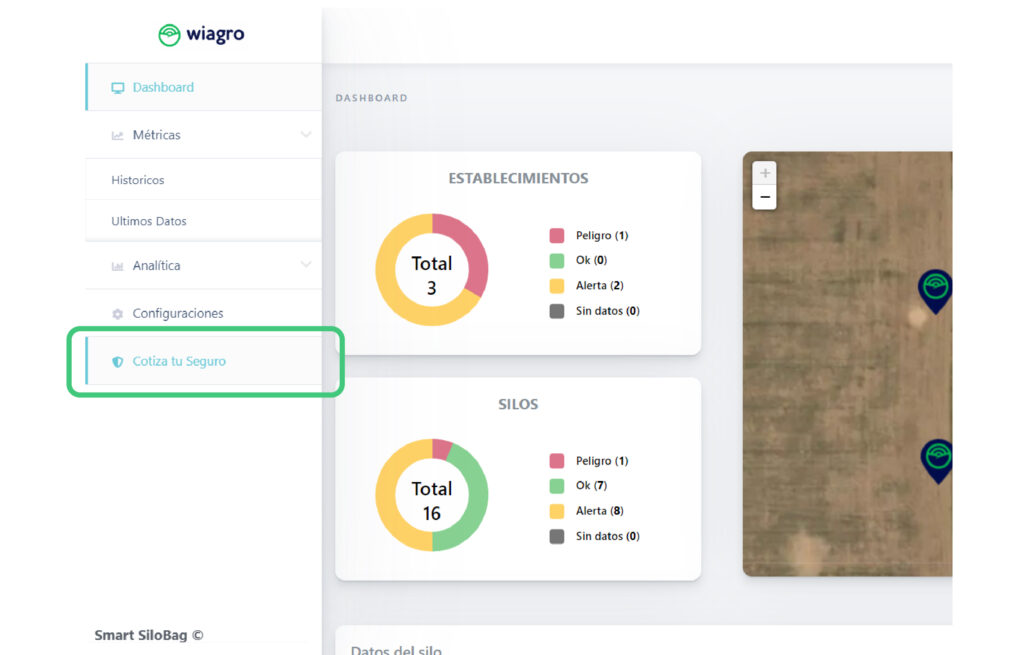Click Silos 'Sin datos (0)' legend label

[x=607, y=537]
